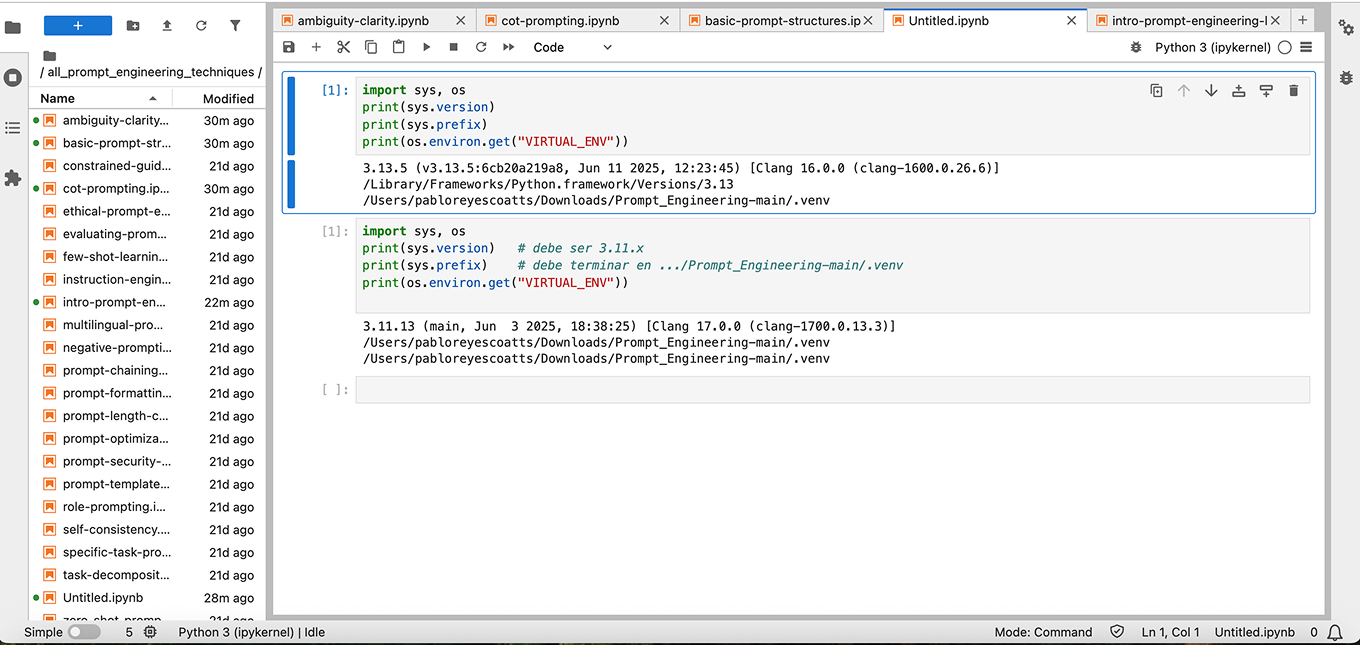
Task: Toggle filter files by name
Action: point(235,26)
